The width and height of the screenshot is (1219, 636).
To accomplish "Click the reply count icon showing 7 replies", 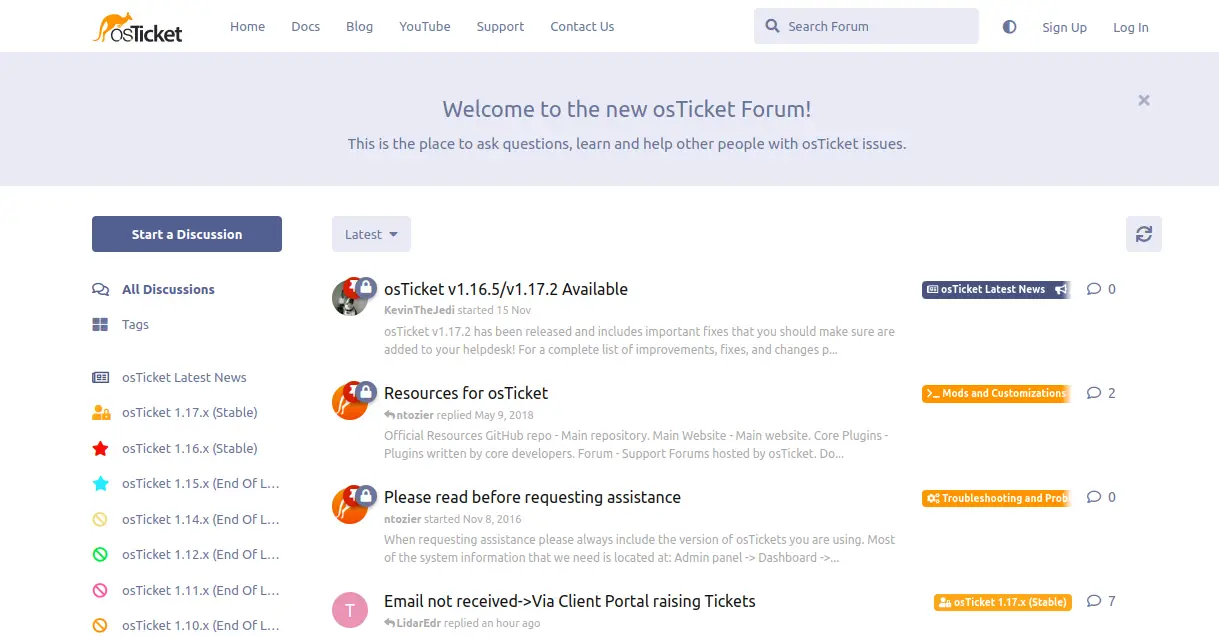I will pos(1094,601).
